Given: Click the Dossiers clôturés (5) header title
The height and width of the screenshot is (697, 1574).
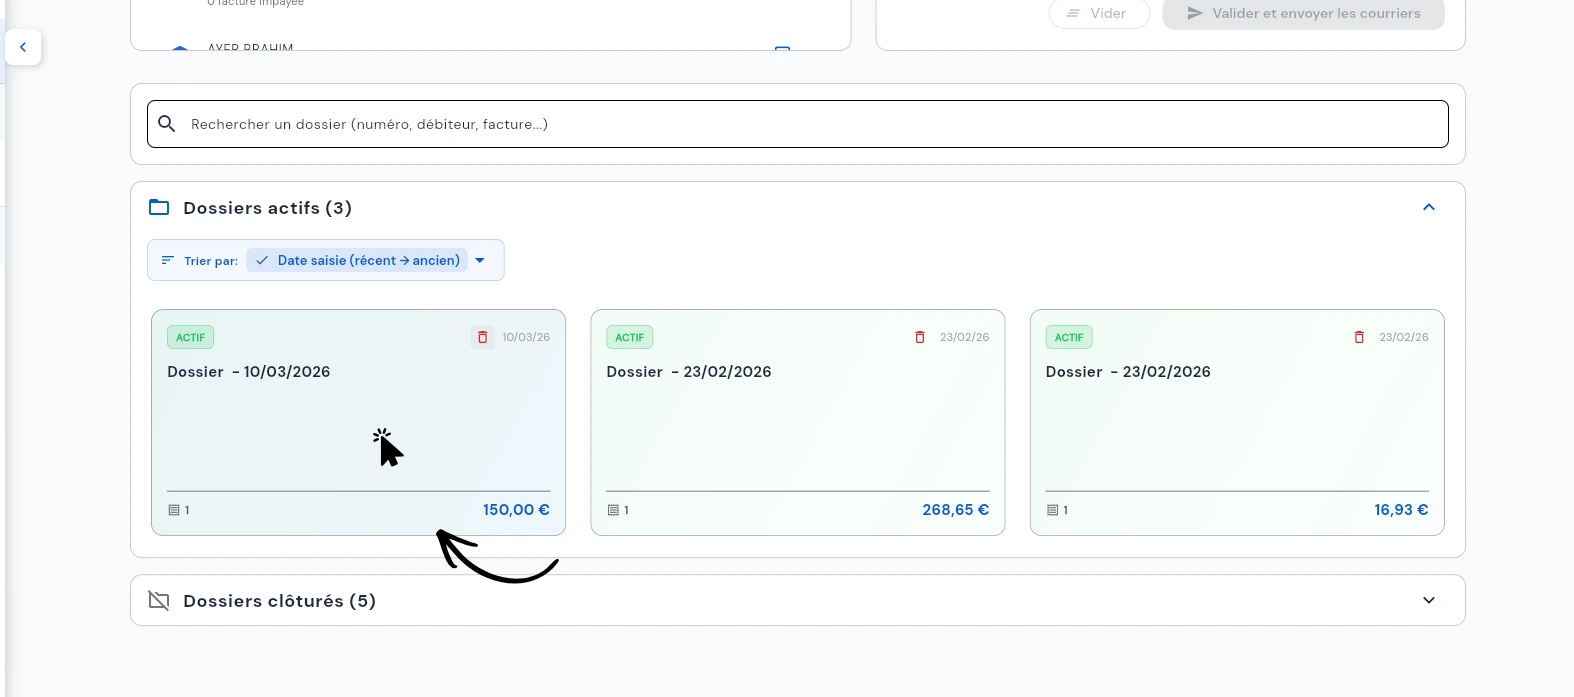Looking at the screenshot, I should coord(279,601).
